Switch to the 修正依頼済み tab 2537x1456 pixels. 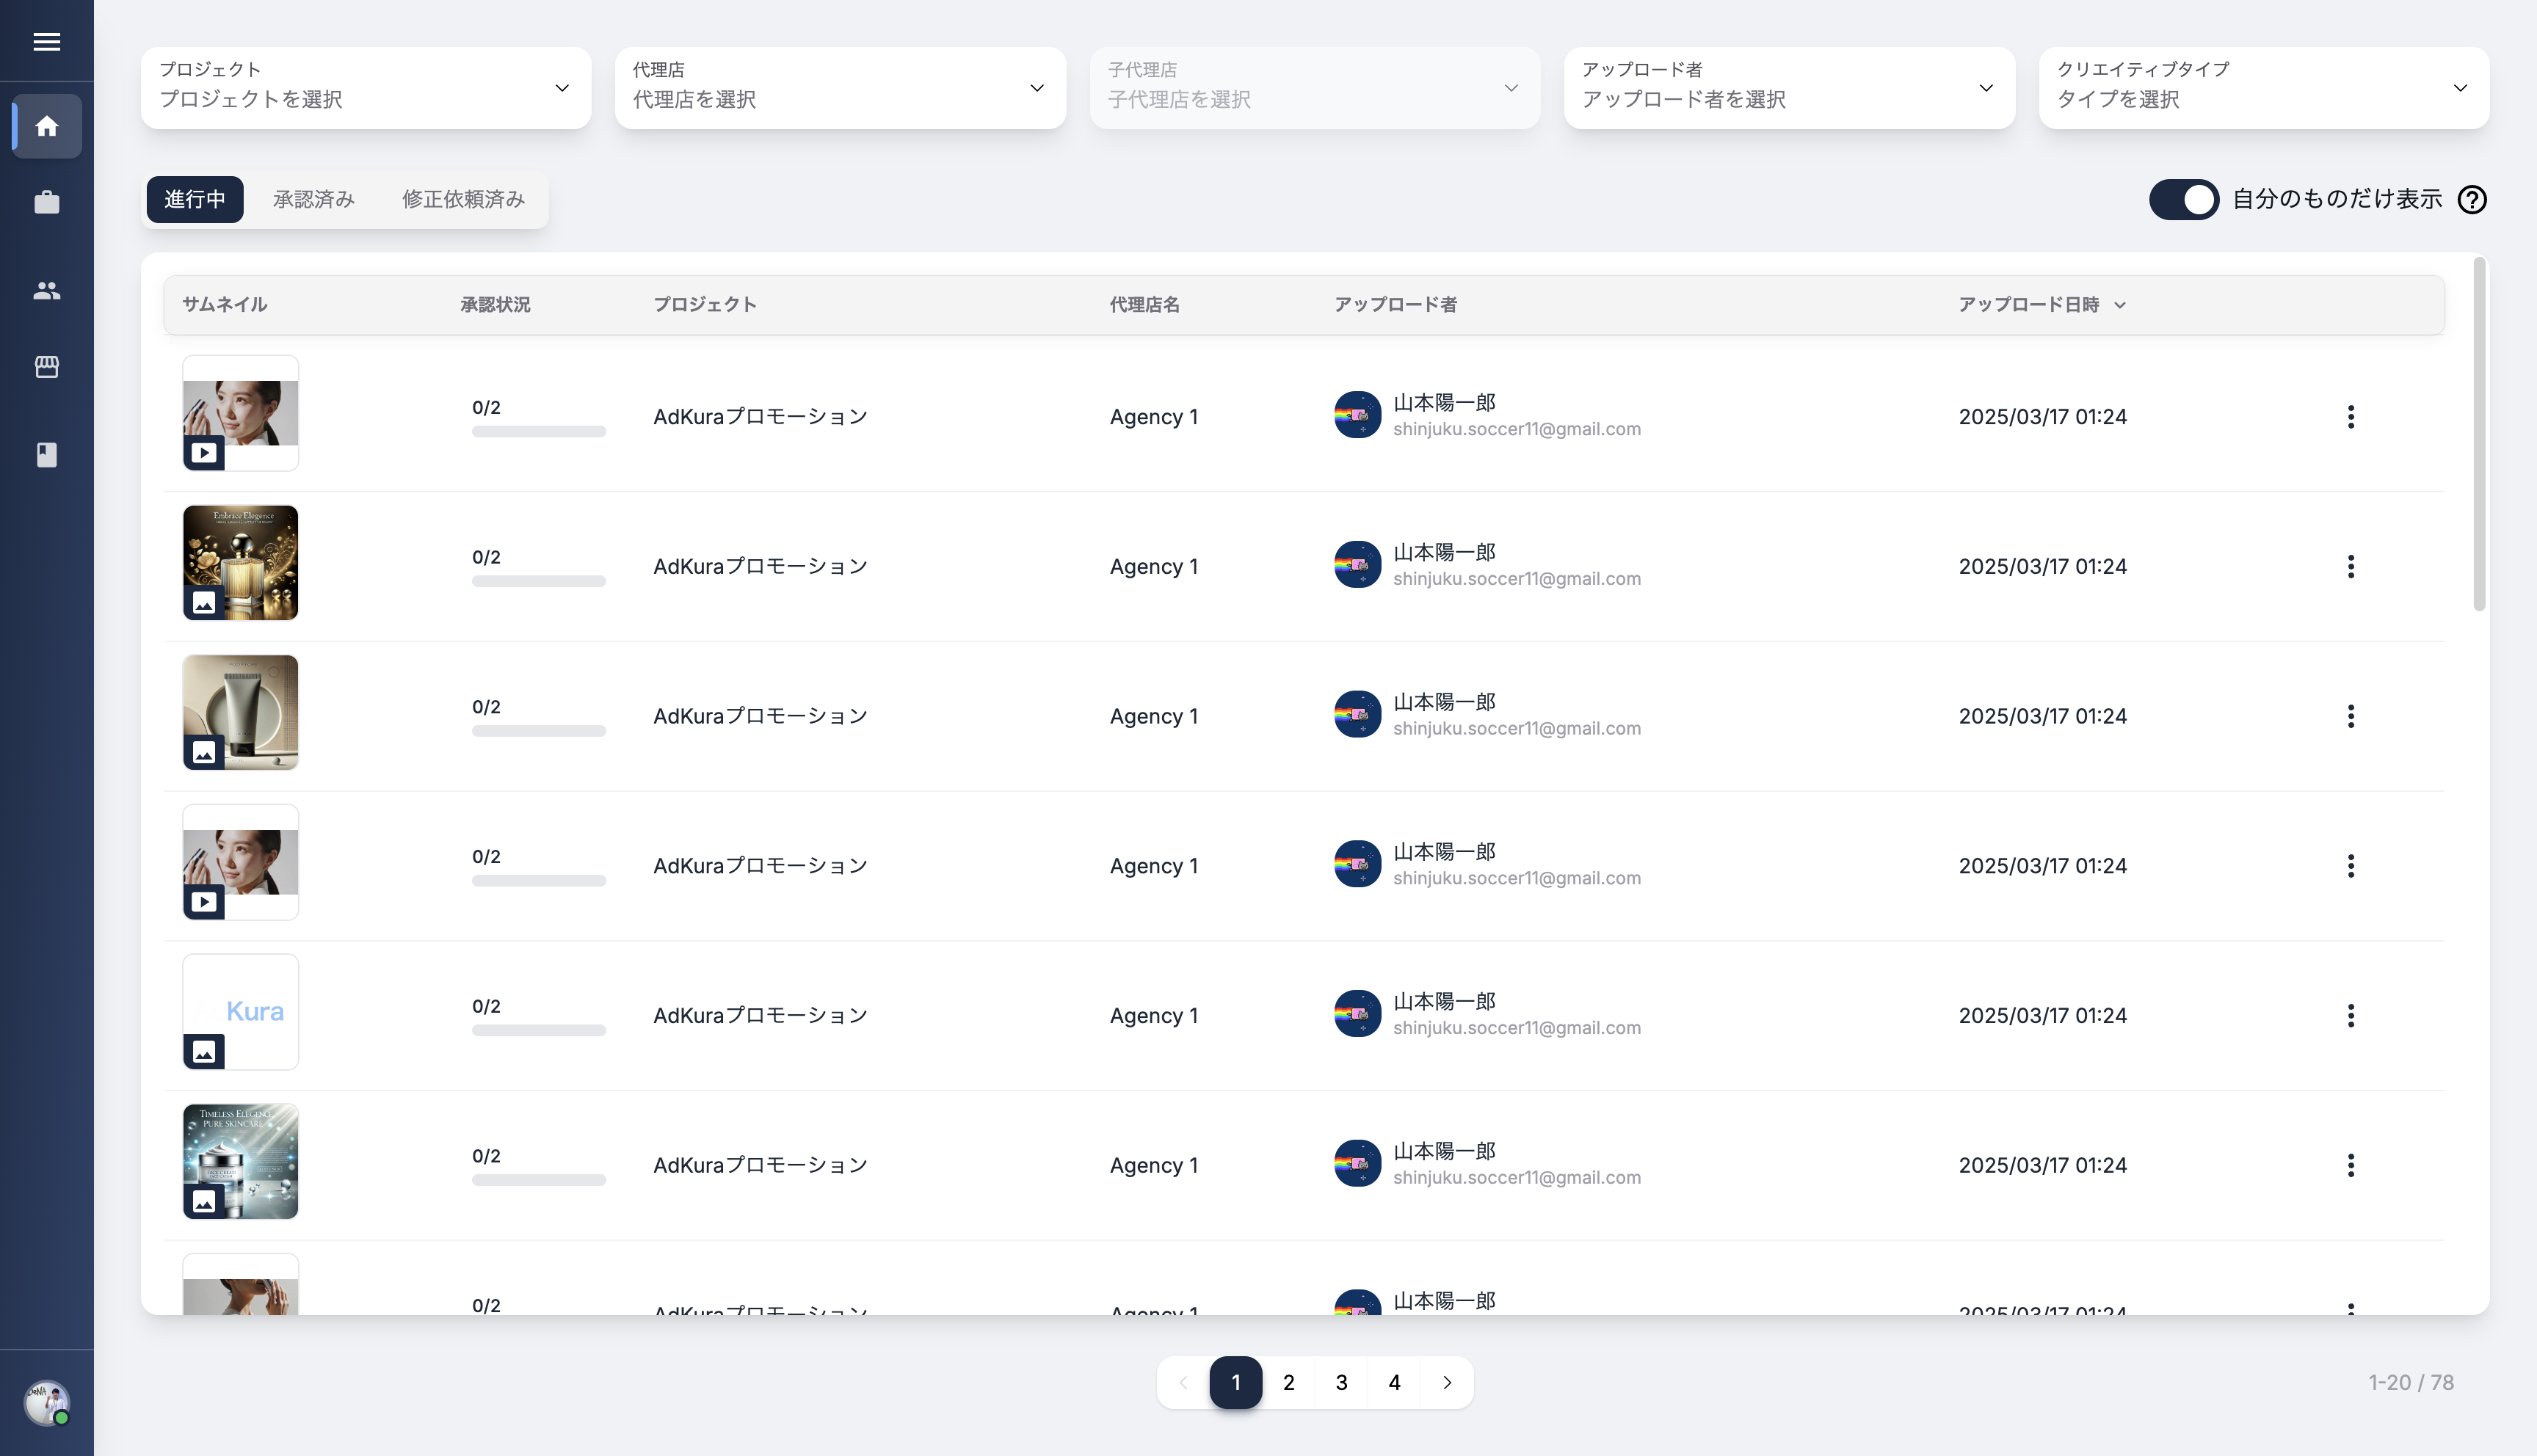point(463,200)
